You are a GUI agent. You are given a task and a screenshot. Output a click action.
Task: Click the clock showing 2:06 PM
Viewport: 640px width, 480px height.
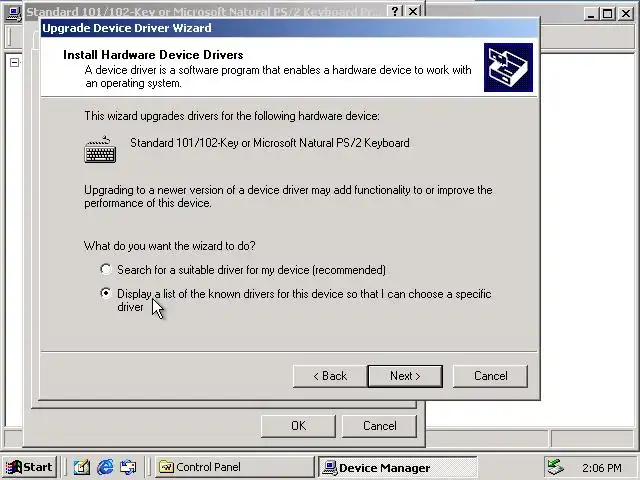602,468
